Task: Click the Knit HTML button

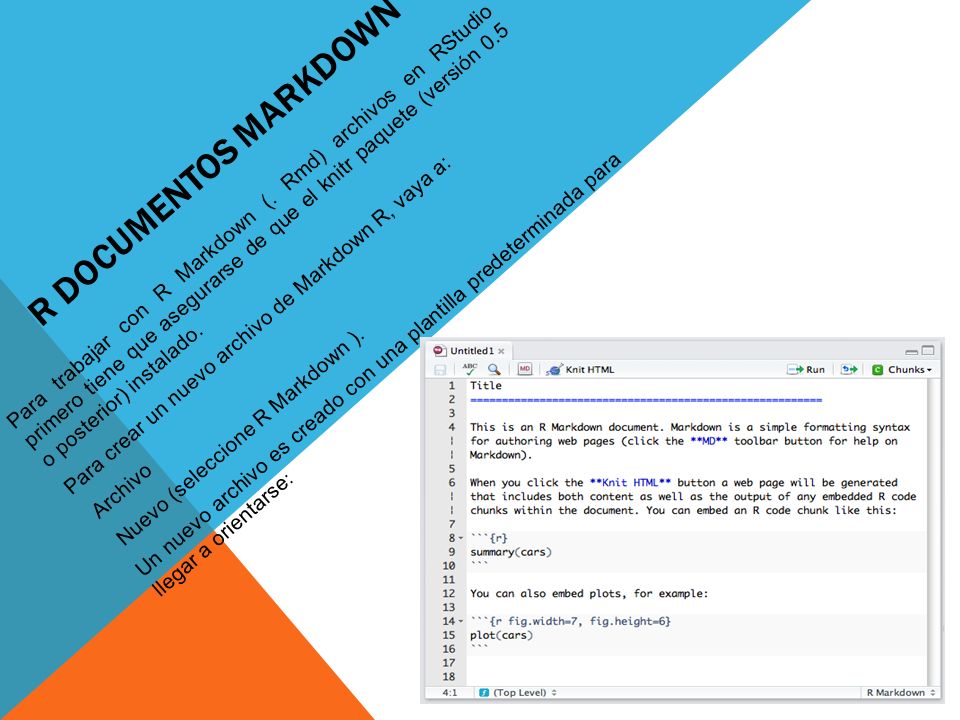Action: (580, 370)
